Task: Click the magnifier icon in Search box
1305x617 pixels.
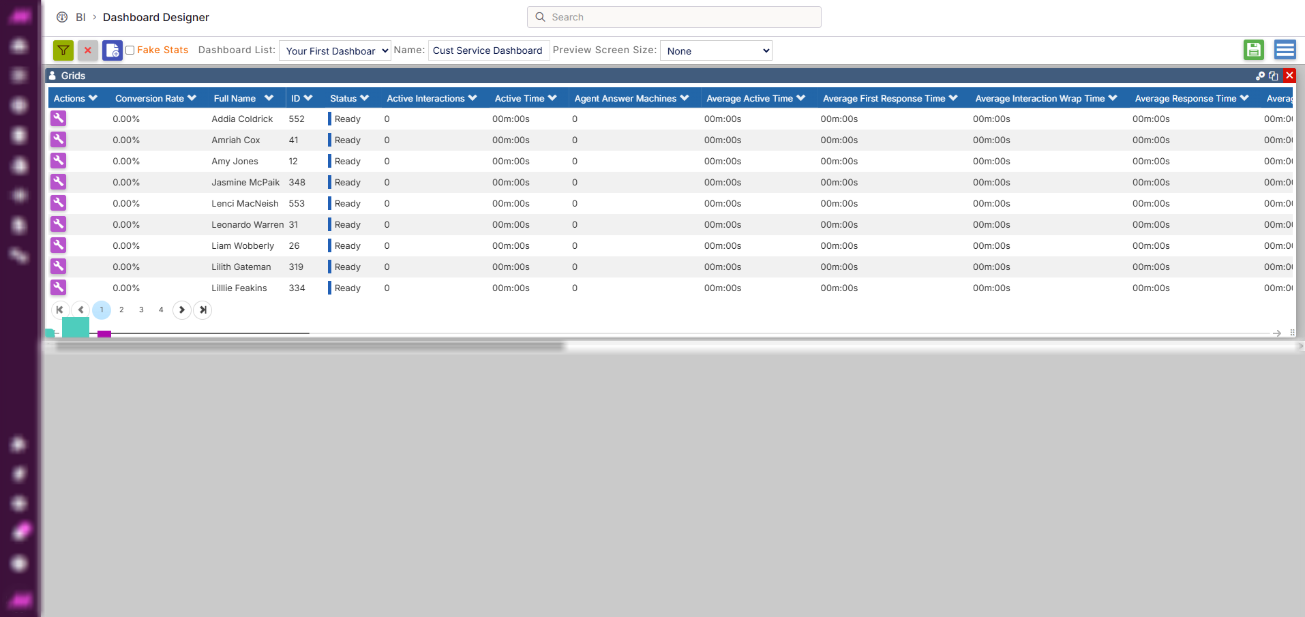Action: (x=540, y=17)
